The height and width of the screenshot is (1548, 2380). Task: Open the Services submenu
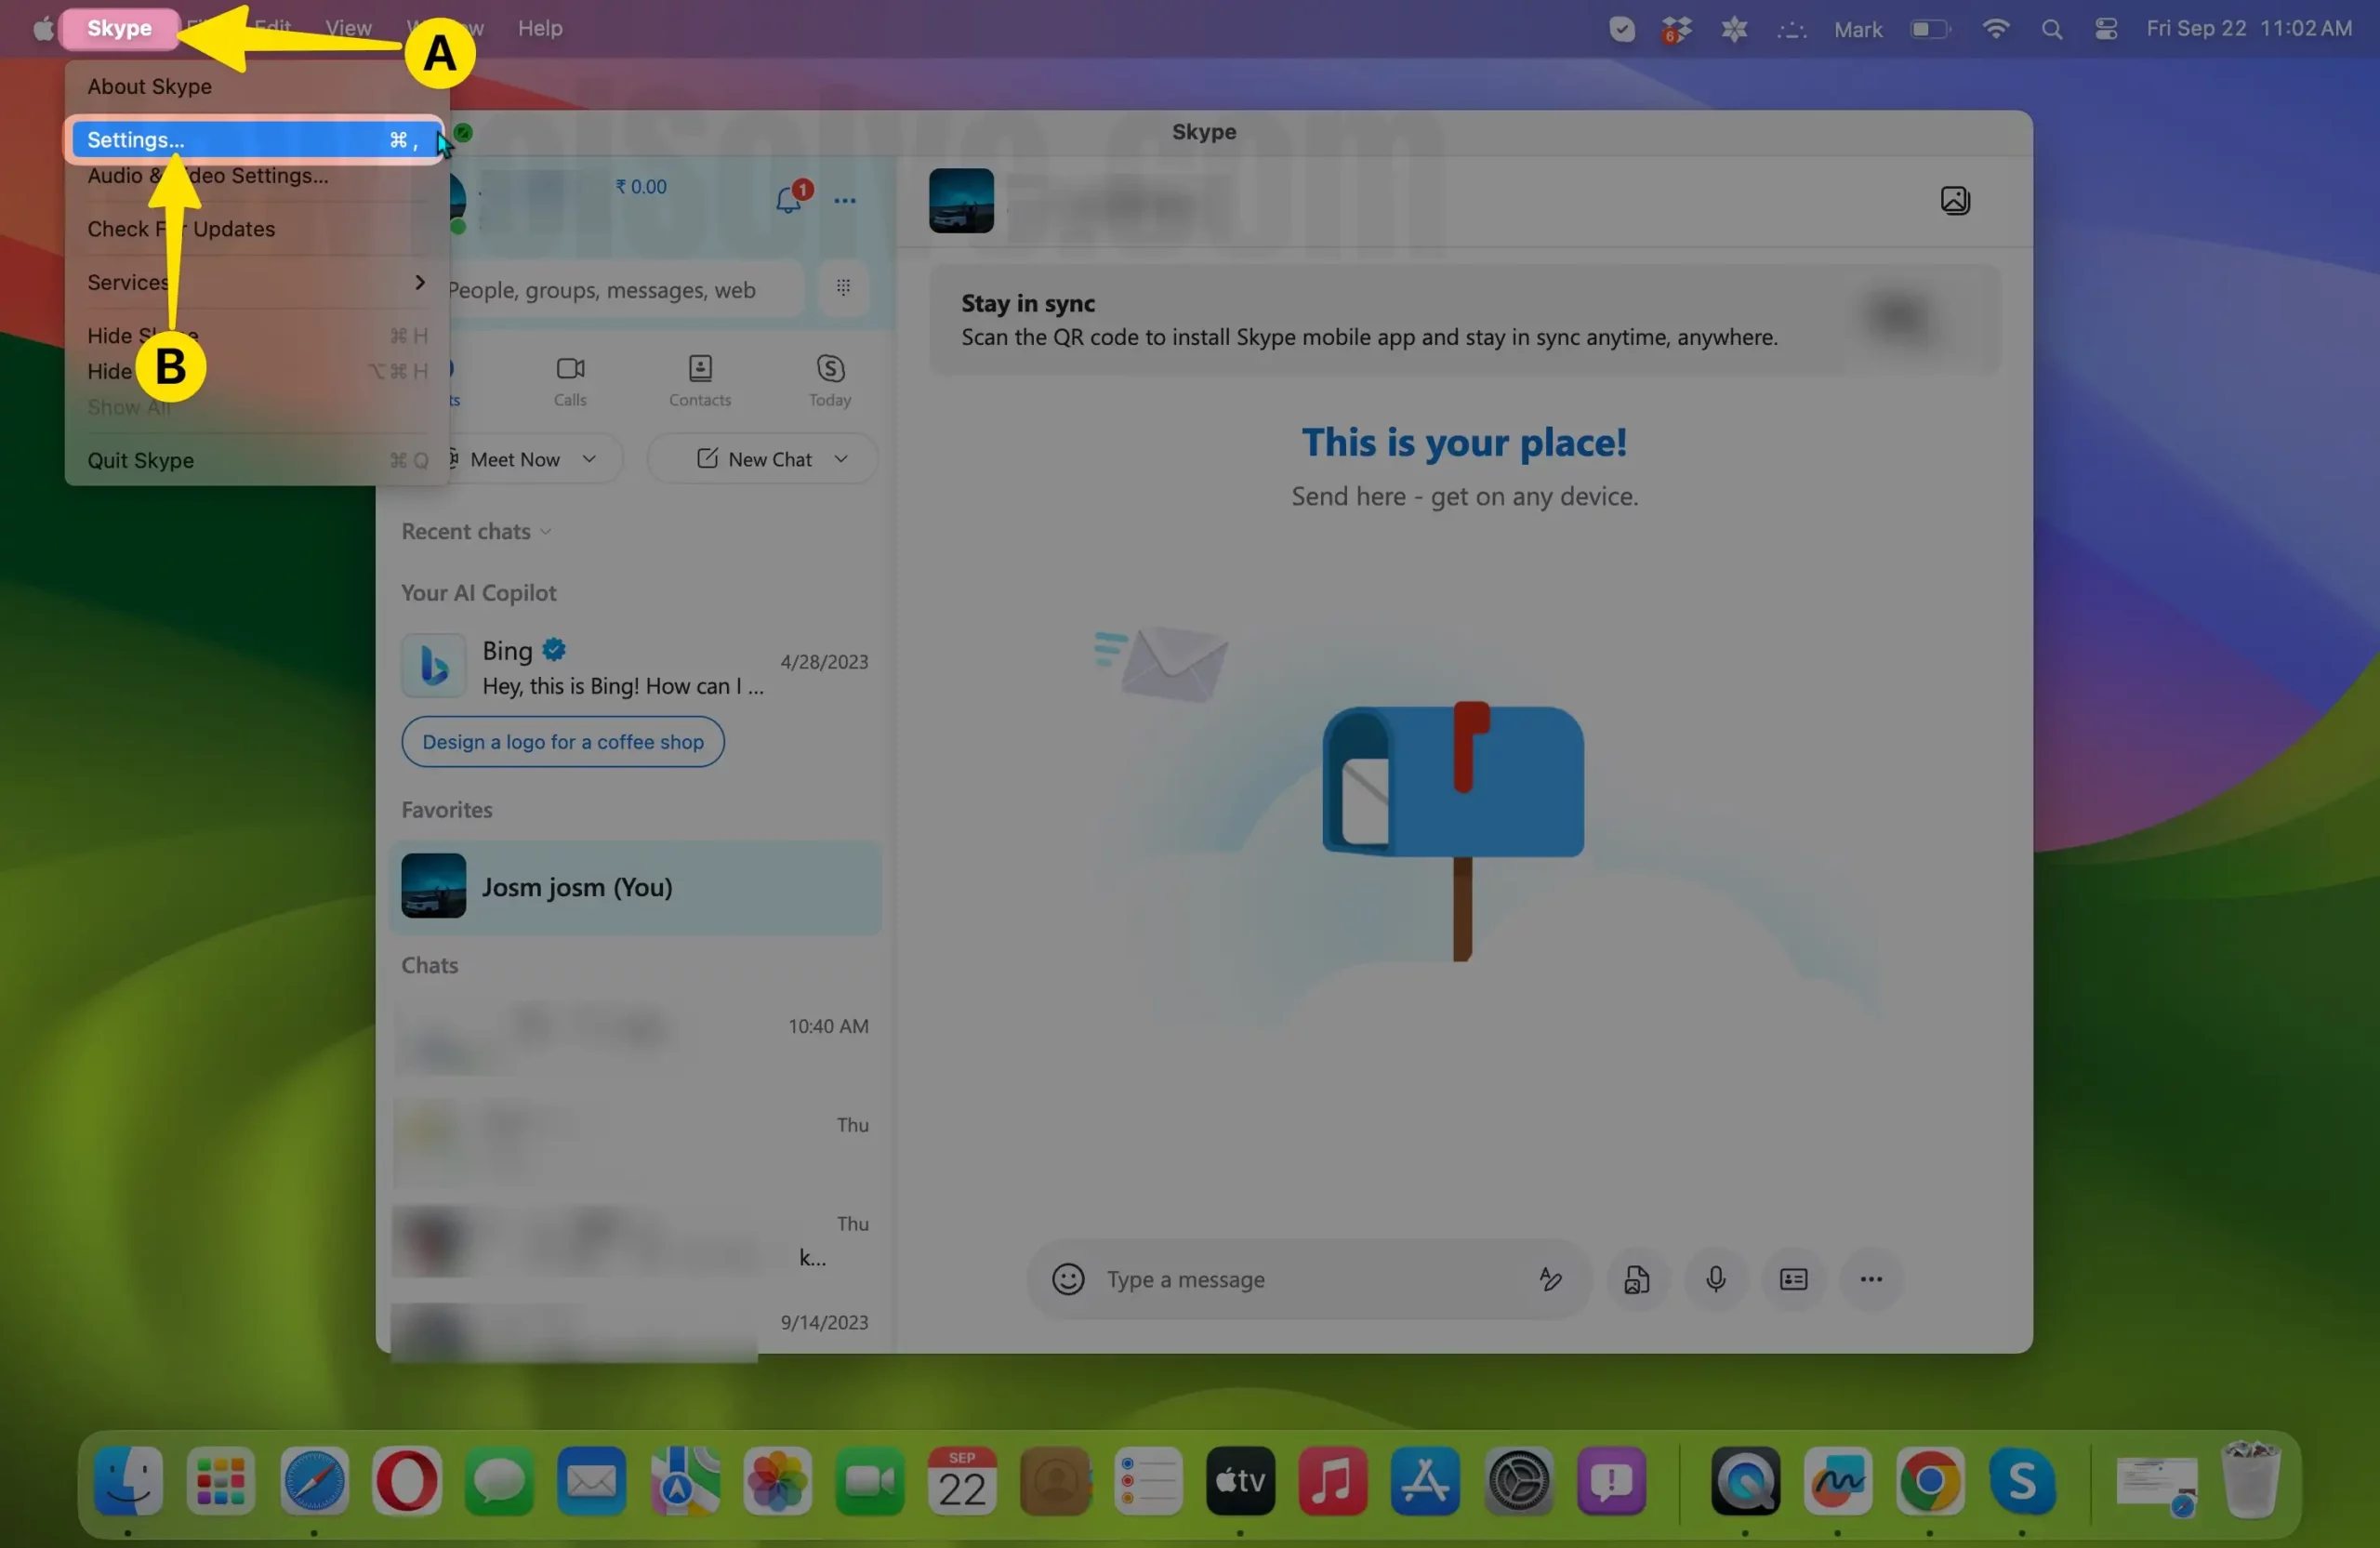pyautogui.click(x=256, y=282)
